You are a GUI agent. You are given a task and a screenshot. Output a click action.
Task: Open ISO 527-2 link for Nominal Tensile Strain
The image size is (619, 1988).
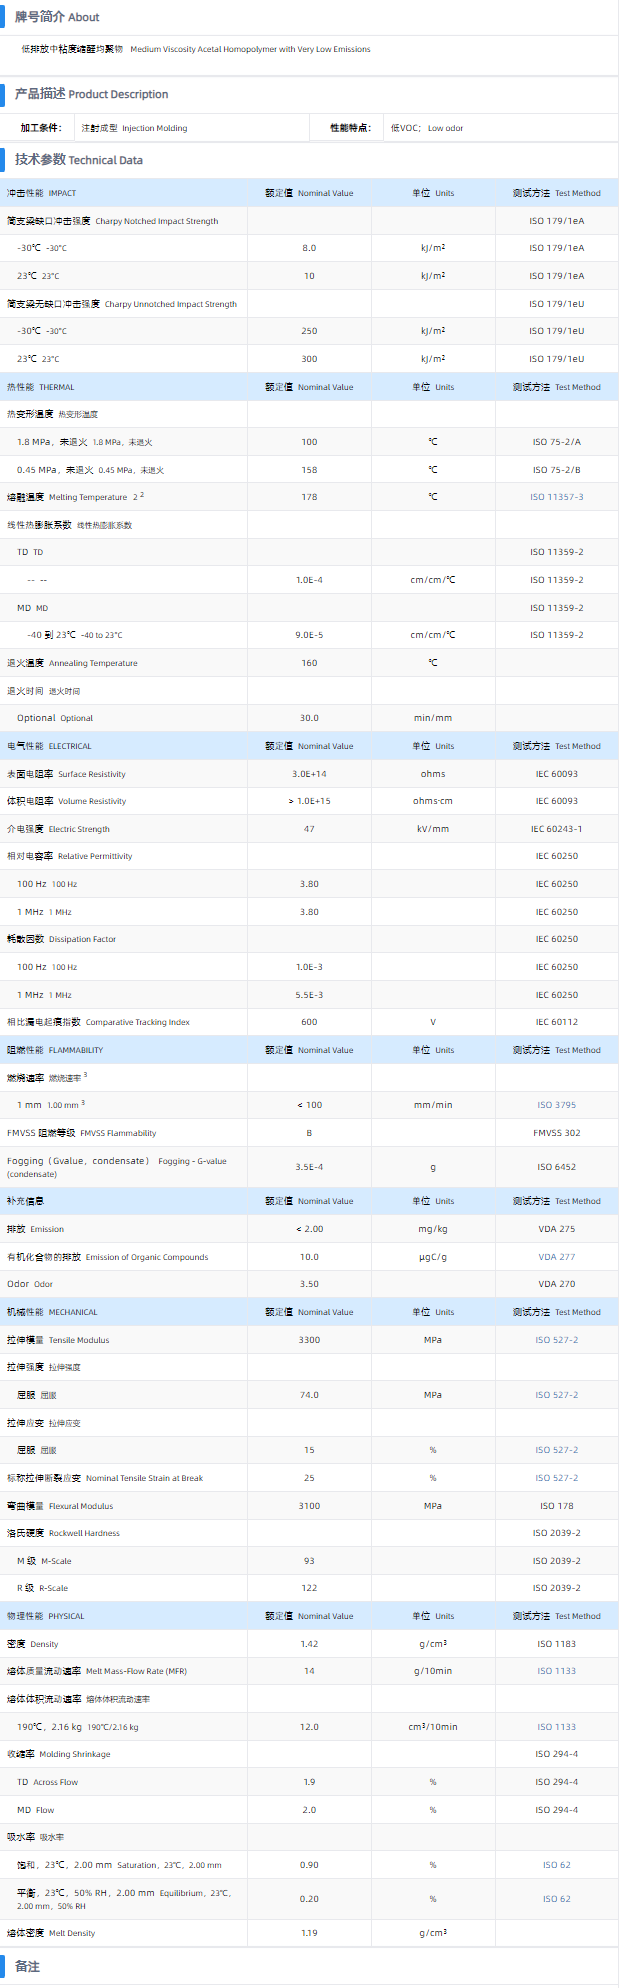[556, 1478]
